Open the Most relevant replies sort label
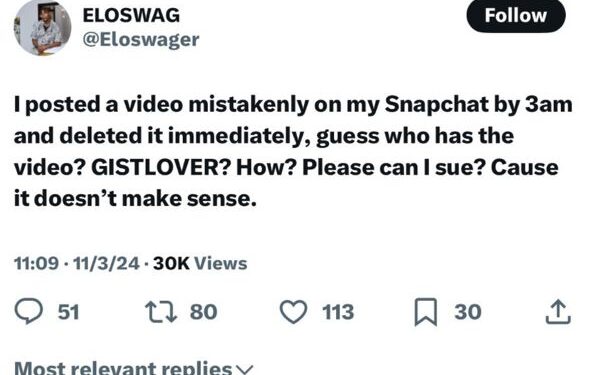 tap(123, 368)
